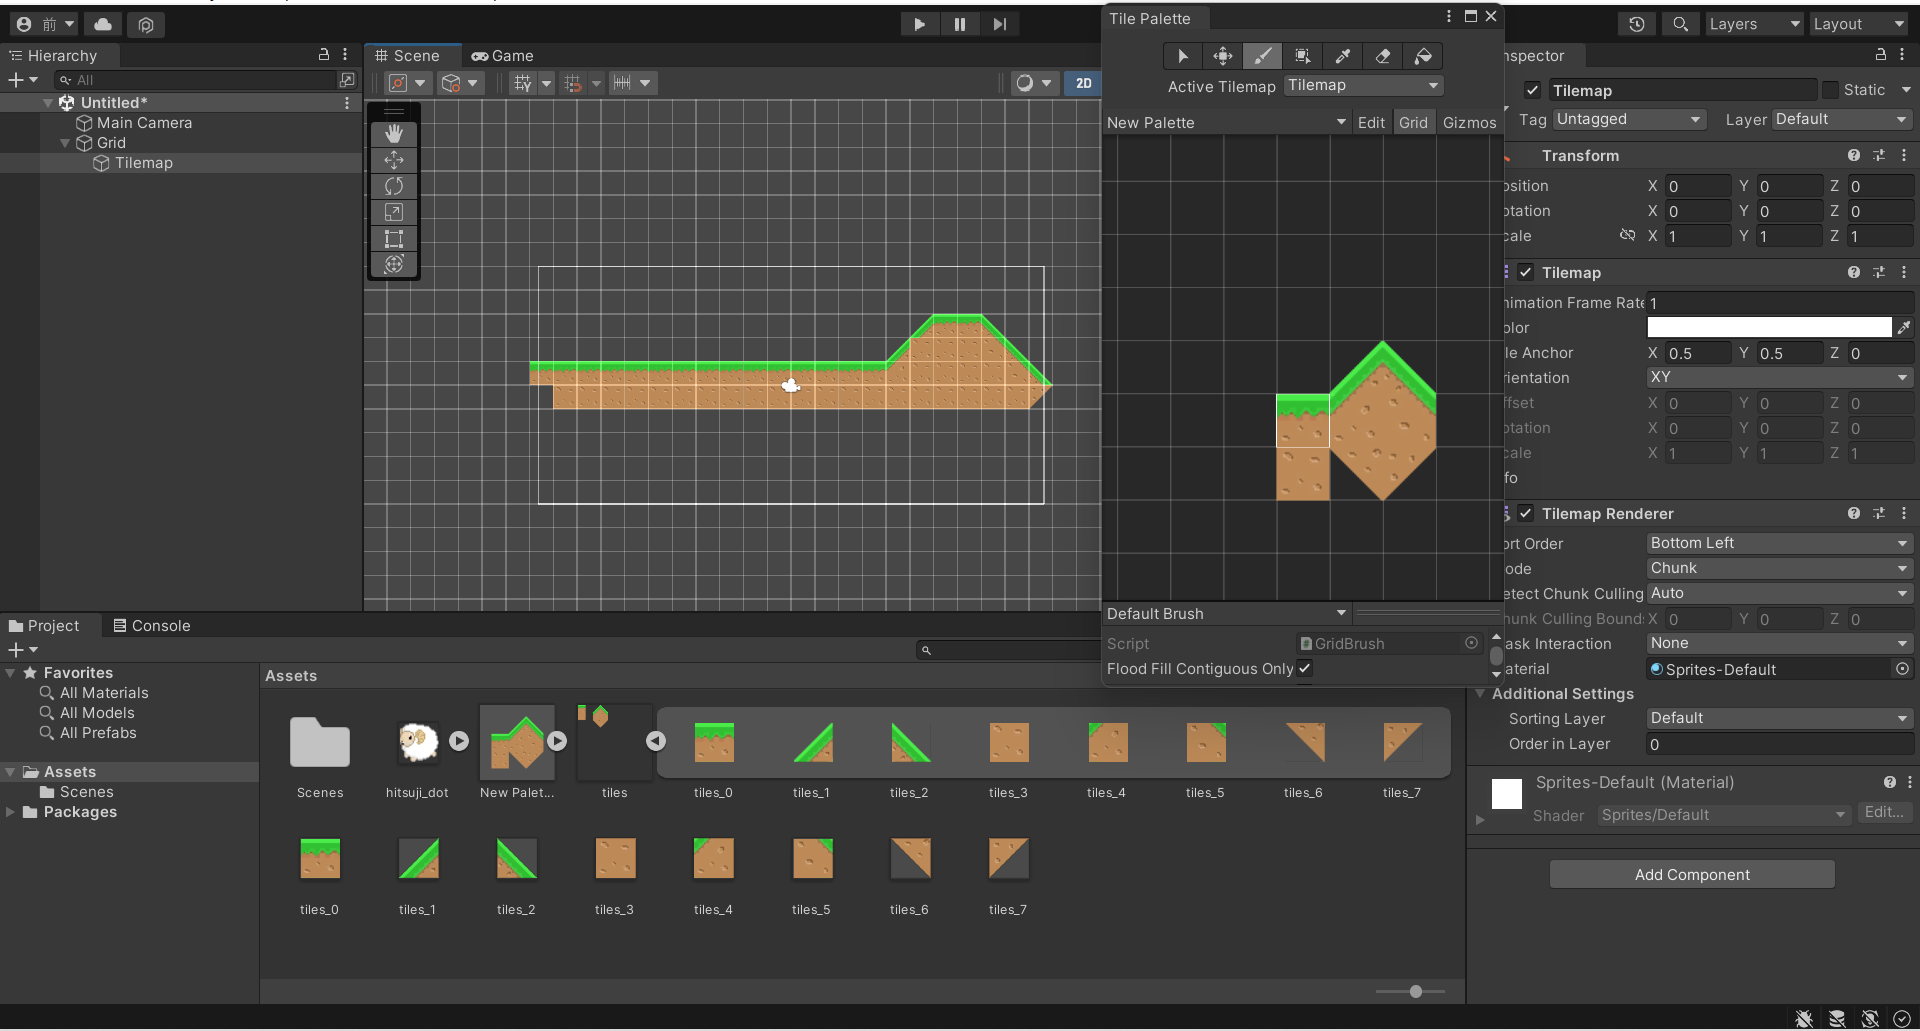Select the Hand view tool in Scene
This screenshot has width=1920, height=1031.
[394, 134]
